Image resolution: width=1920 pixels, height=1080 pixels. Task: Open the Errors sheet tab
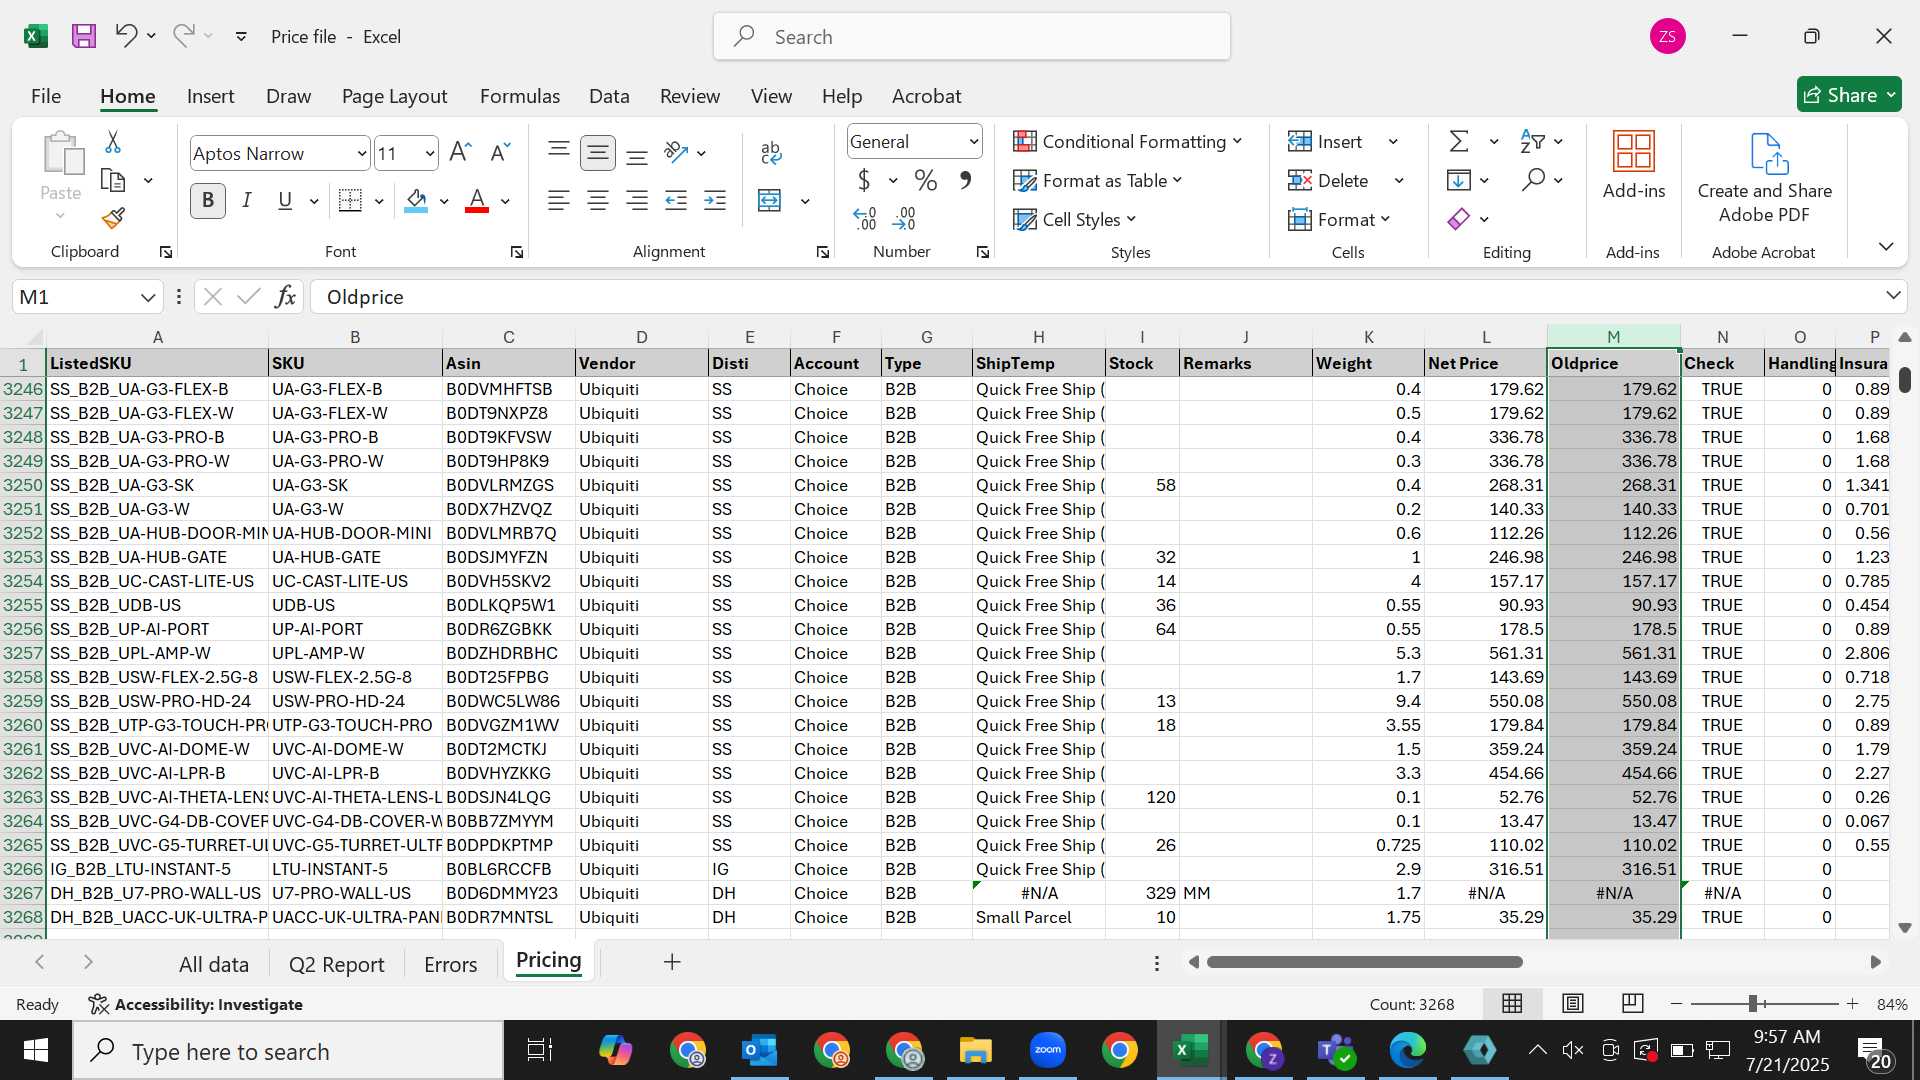coord(450,964)
